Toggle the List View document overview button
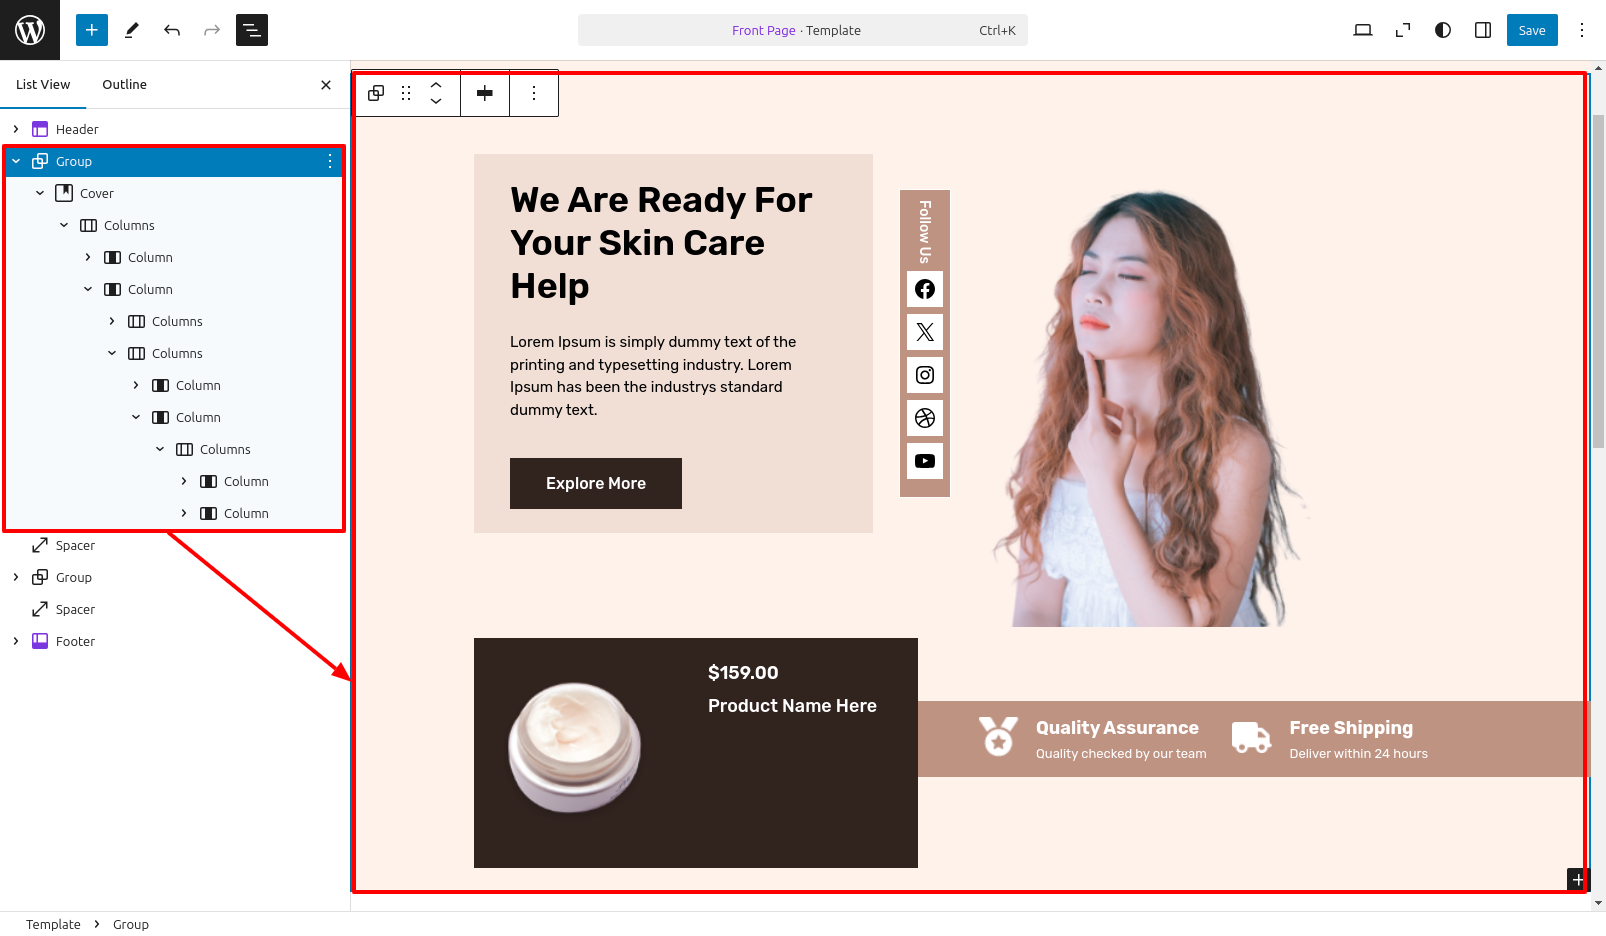The width and height of the screenshot is (1606, 936). pos(252,30)
